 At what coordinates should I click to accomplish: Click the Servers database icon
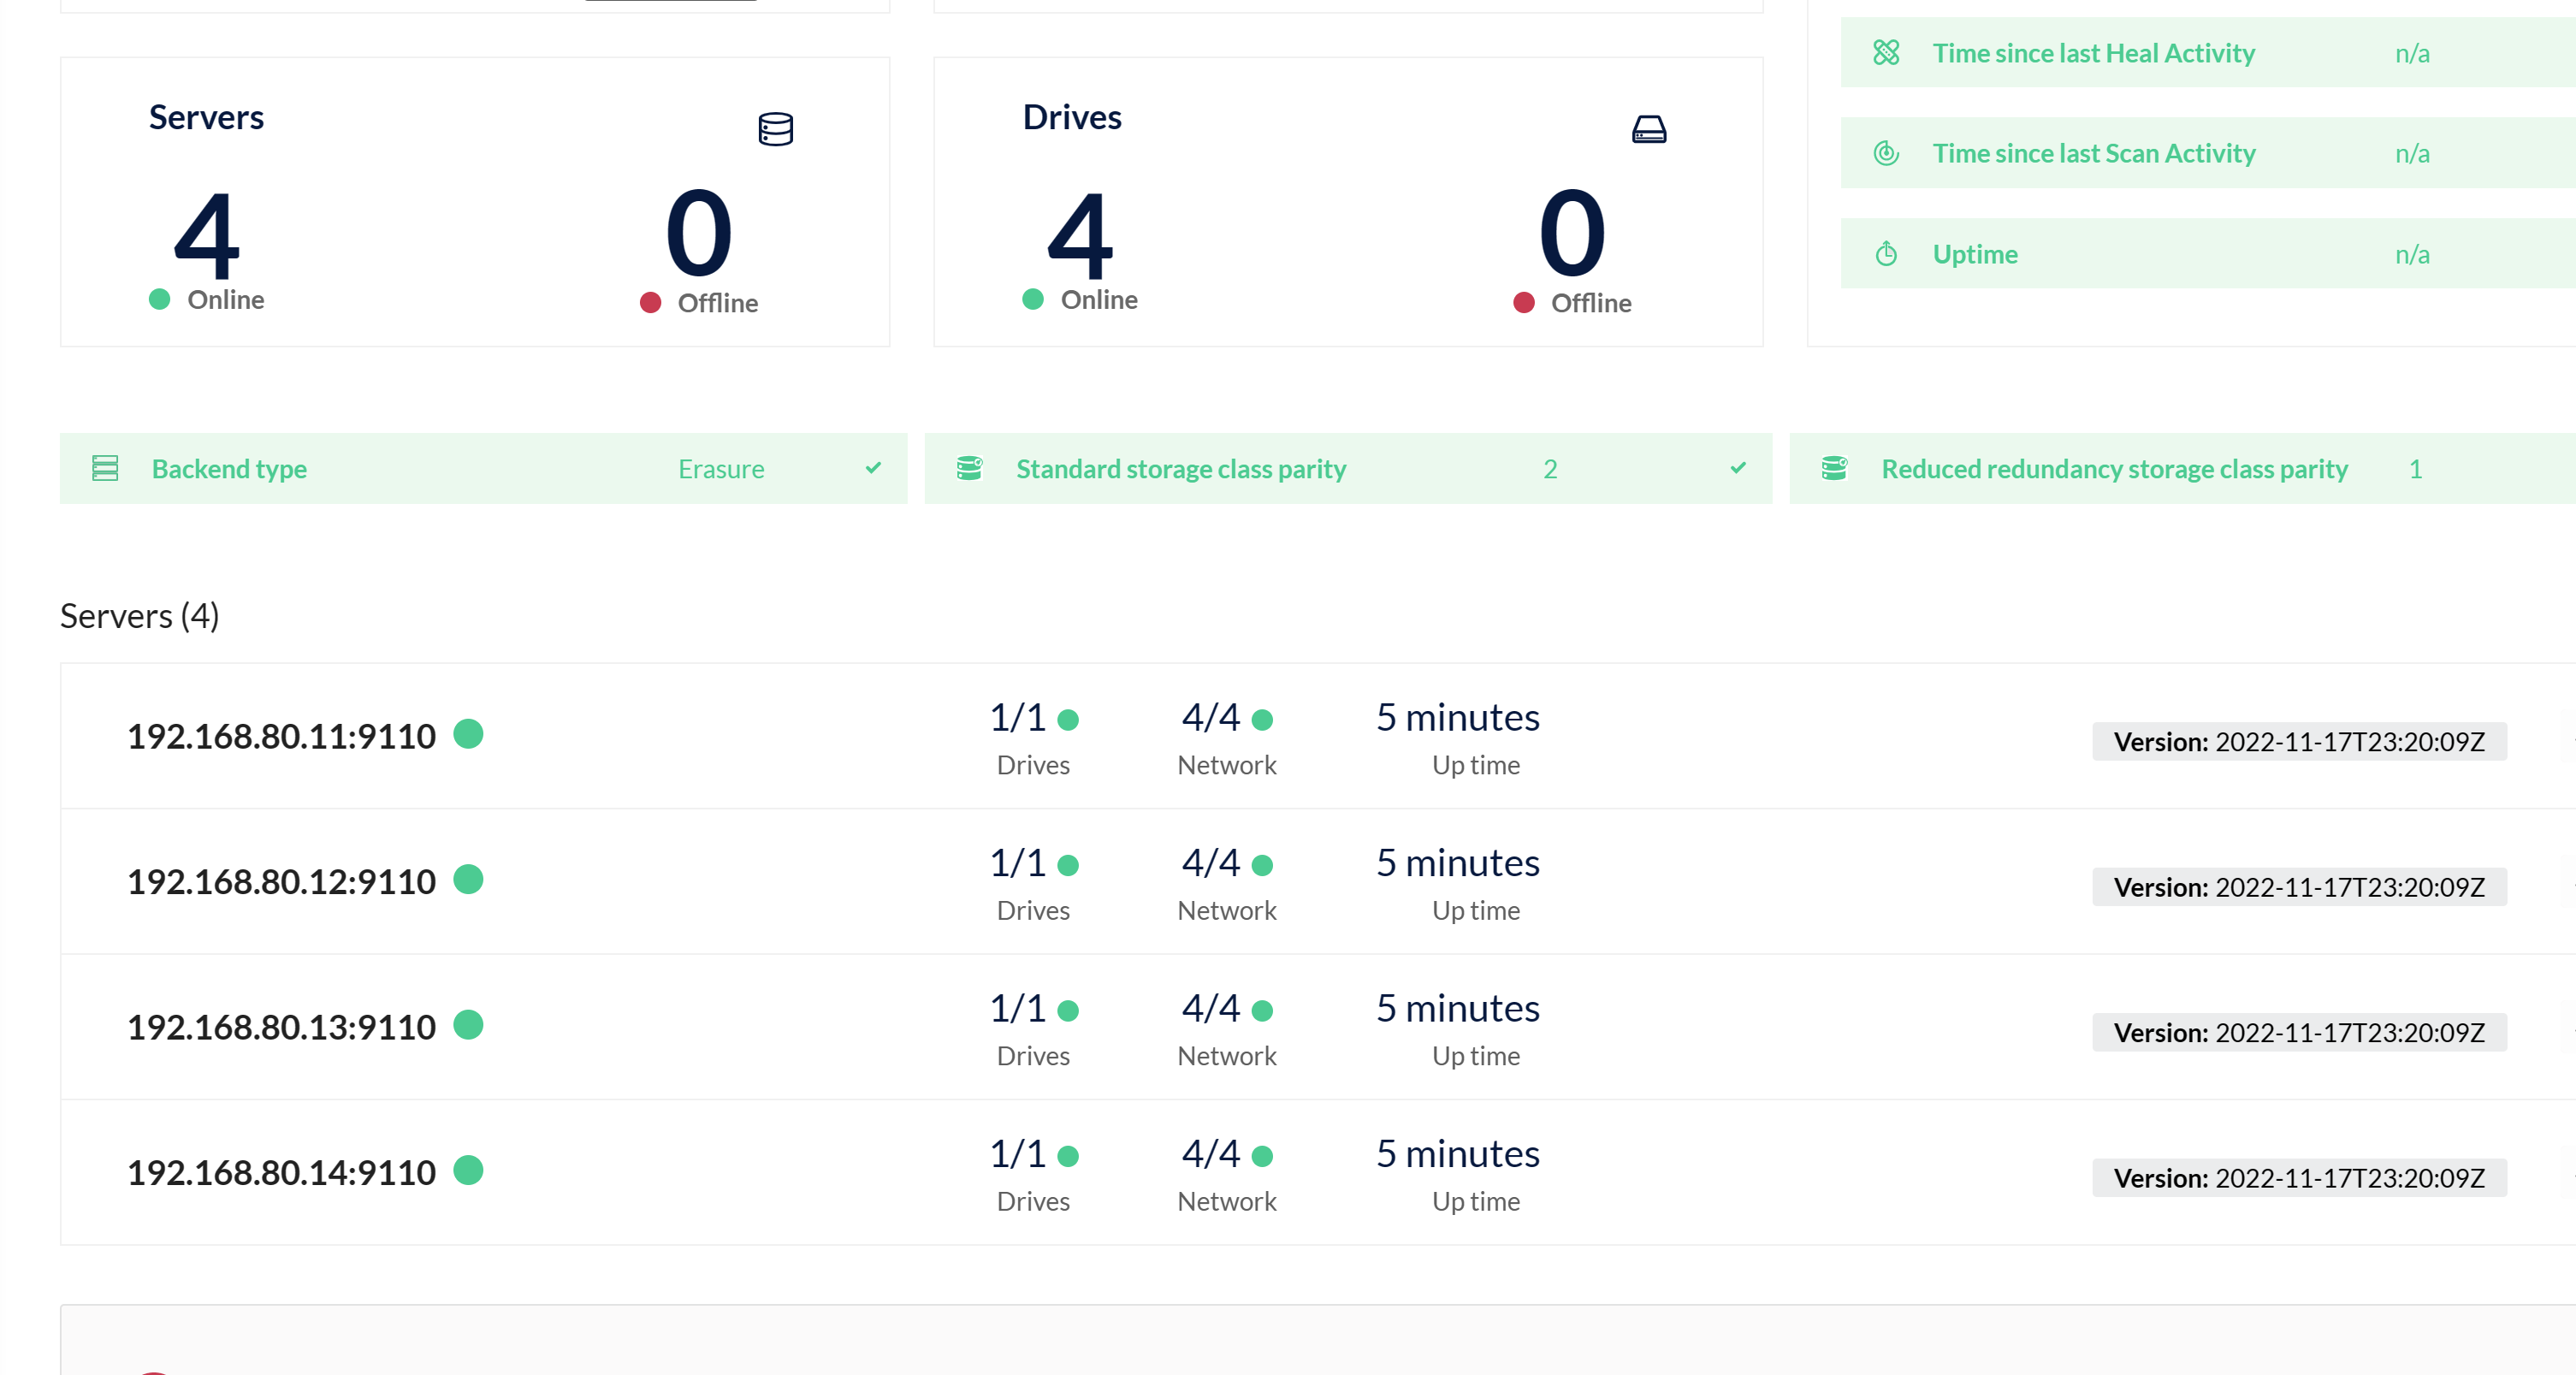coord(775,129)
